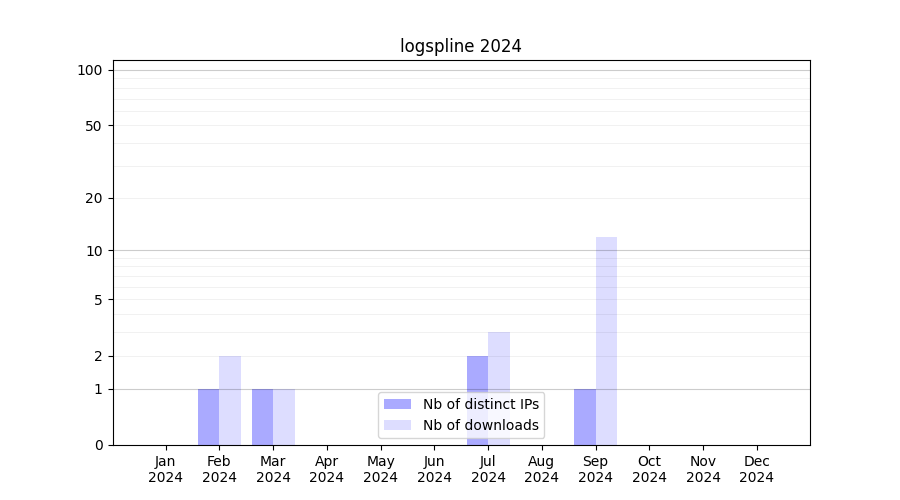
Task: Select the '20' y-axis tick label
Action: point(94,198)
